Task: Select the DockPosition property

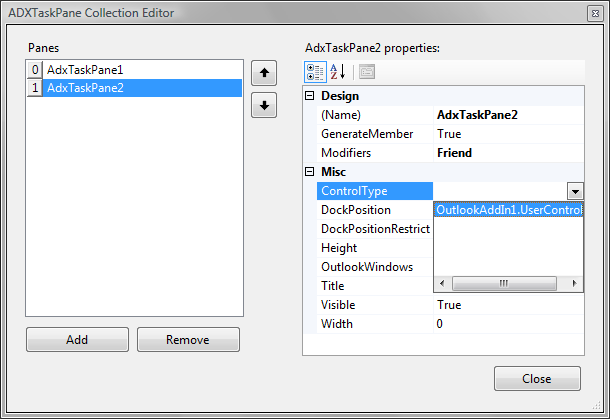Action: (375, 210)
